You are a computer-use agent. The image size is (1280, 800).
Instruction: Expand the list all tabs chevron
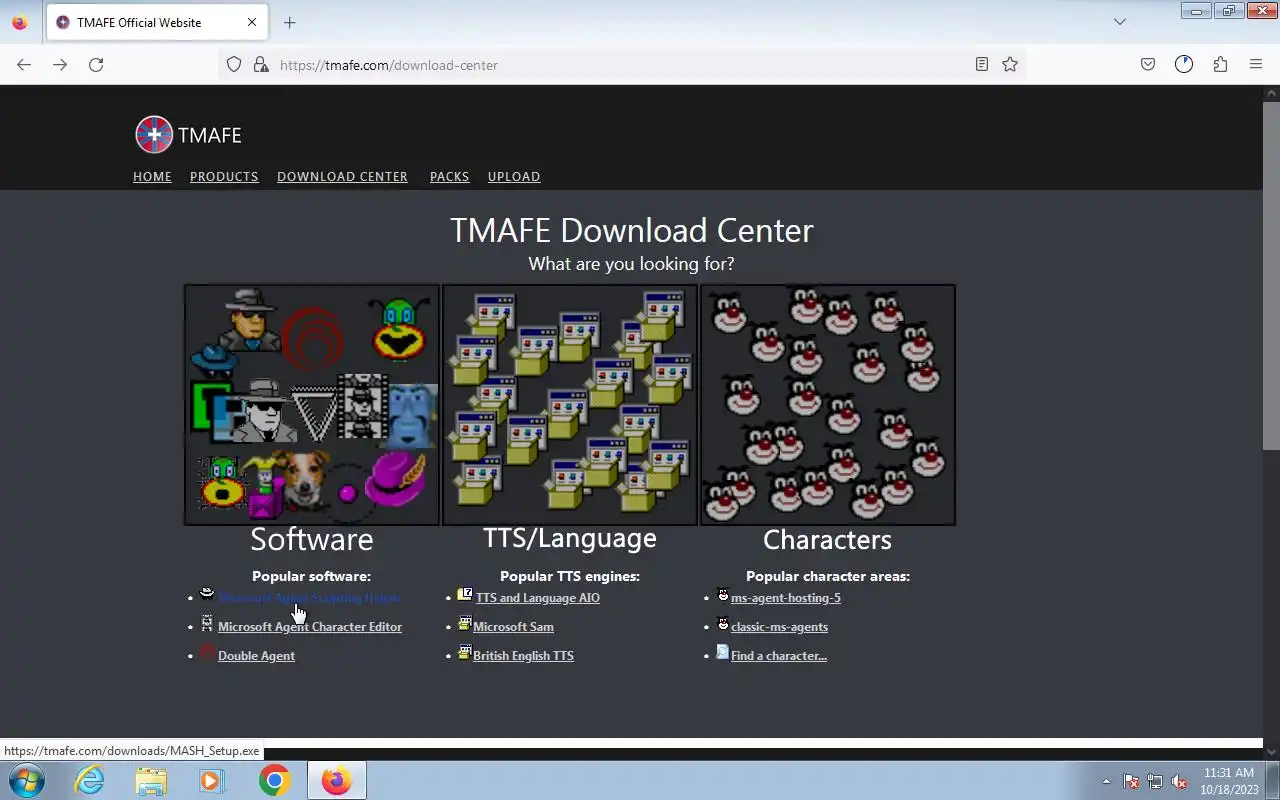pyautogui.click(x=1120, y=22)
